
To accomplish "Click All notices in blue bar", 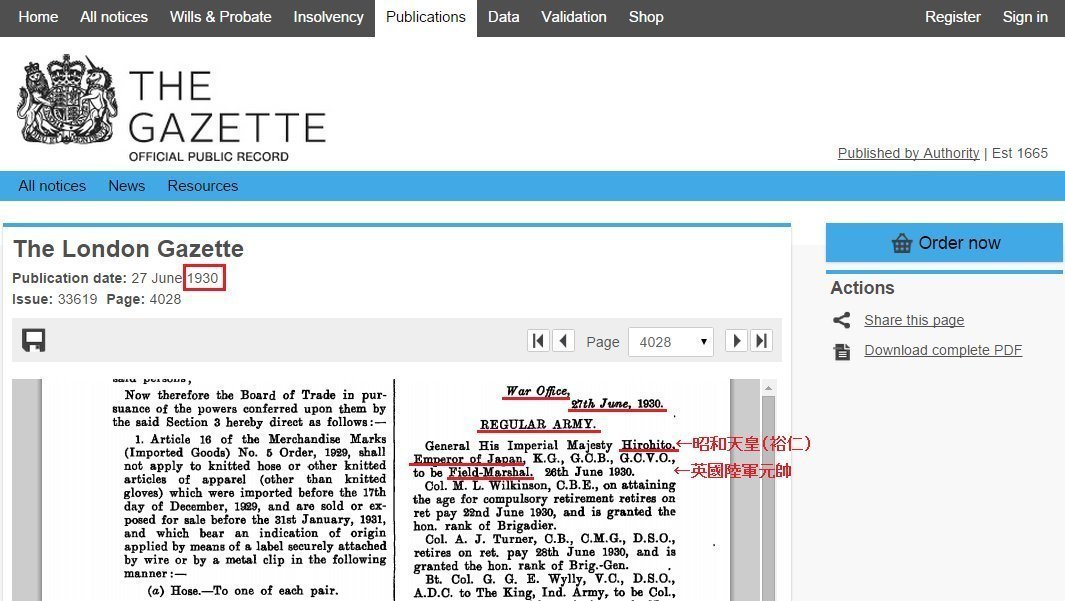I will pyautogui.click(x=52, y=186).
